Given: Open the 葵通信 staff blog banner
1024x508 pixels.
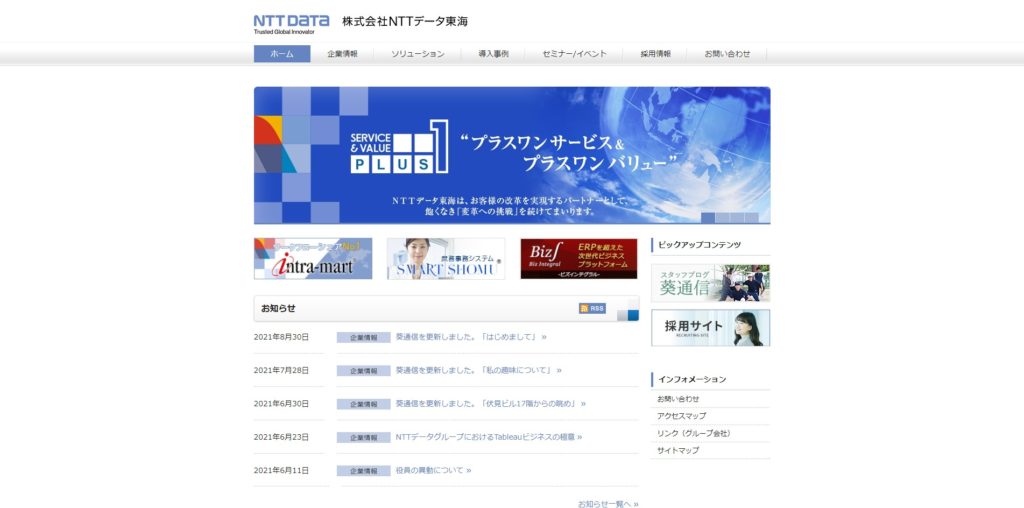Looking at the screenshot, I should [x=711, y=283].
